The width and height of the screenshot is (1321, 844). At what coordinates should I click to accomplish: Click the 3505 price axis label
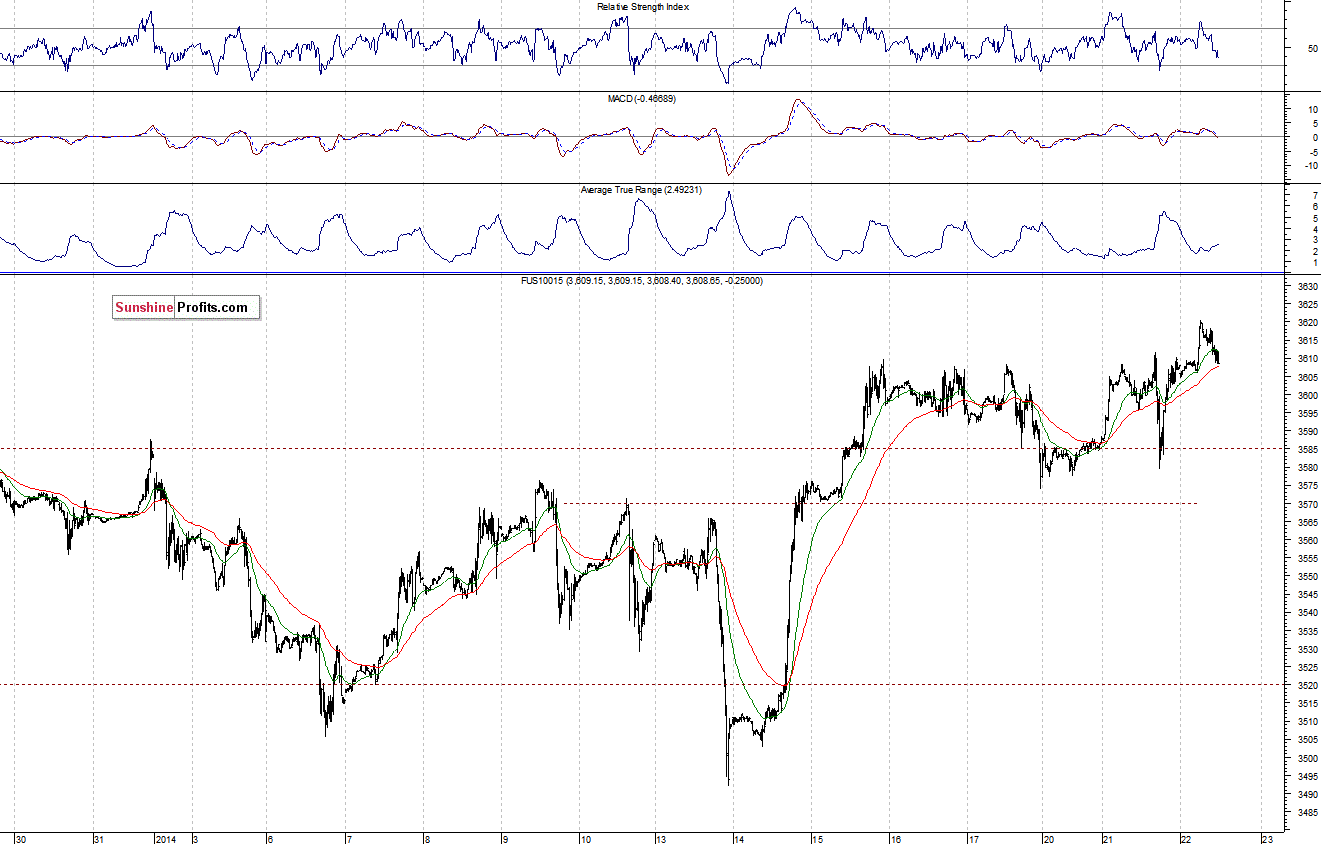click(x=1306, y=739)
